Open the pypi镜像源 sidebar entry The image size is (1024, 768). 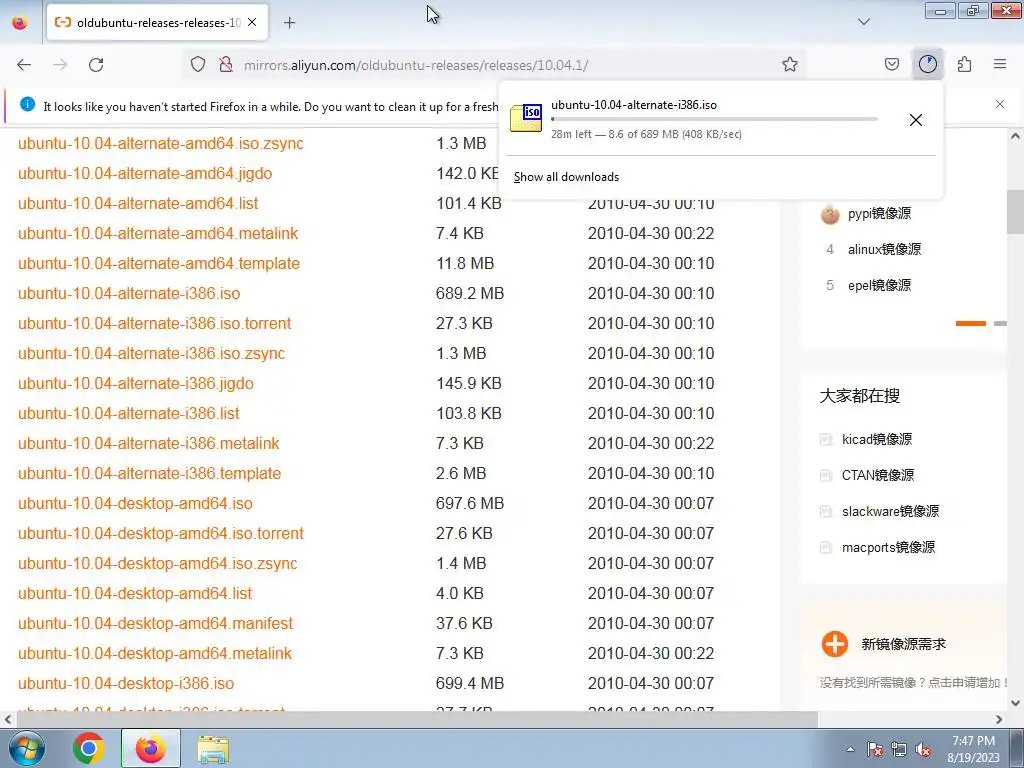tap(879, 214)
